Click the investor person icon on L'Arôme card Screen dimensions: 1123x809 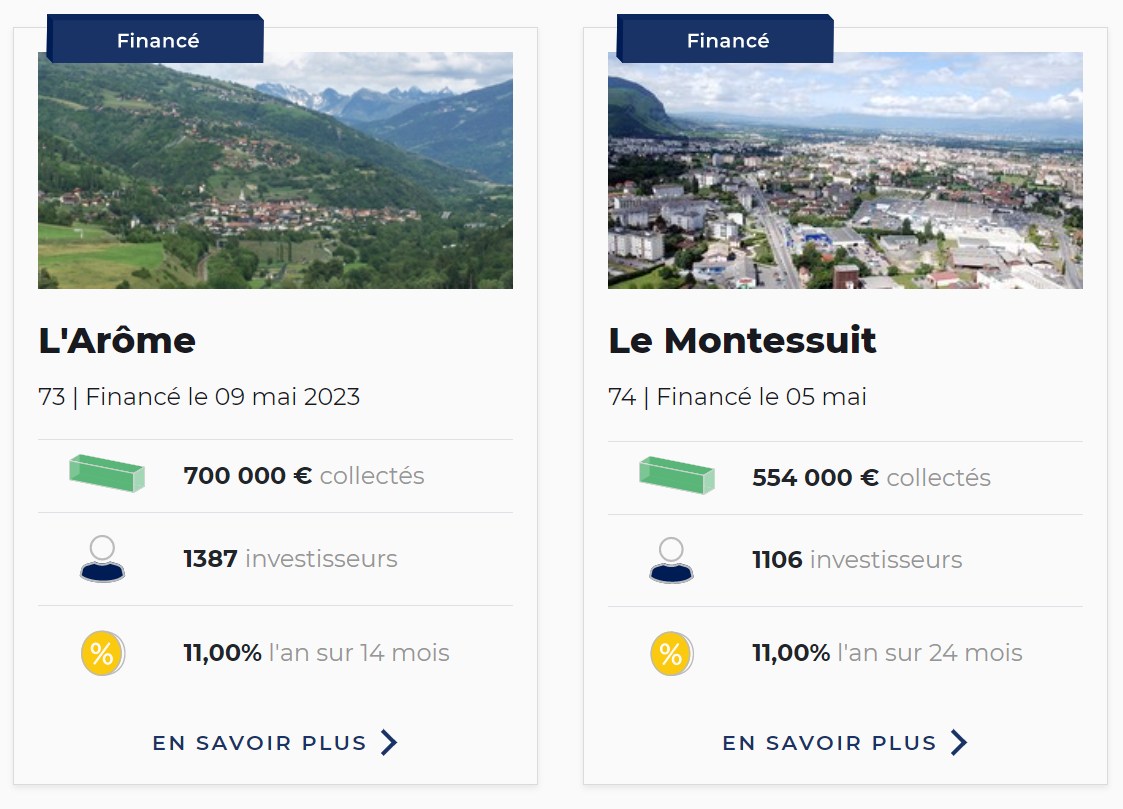102,559
